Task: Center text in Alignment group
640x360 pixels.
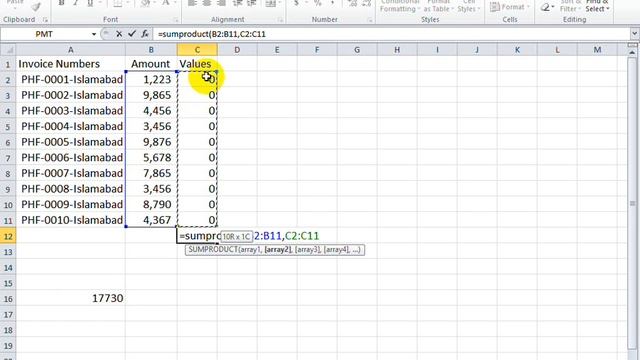Action: click(x=207, y=3)
